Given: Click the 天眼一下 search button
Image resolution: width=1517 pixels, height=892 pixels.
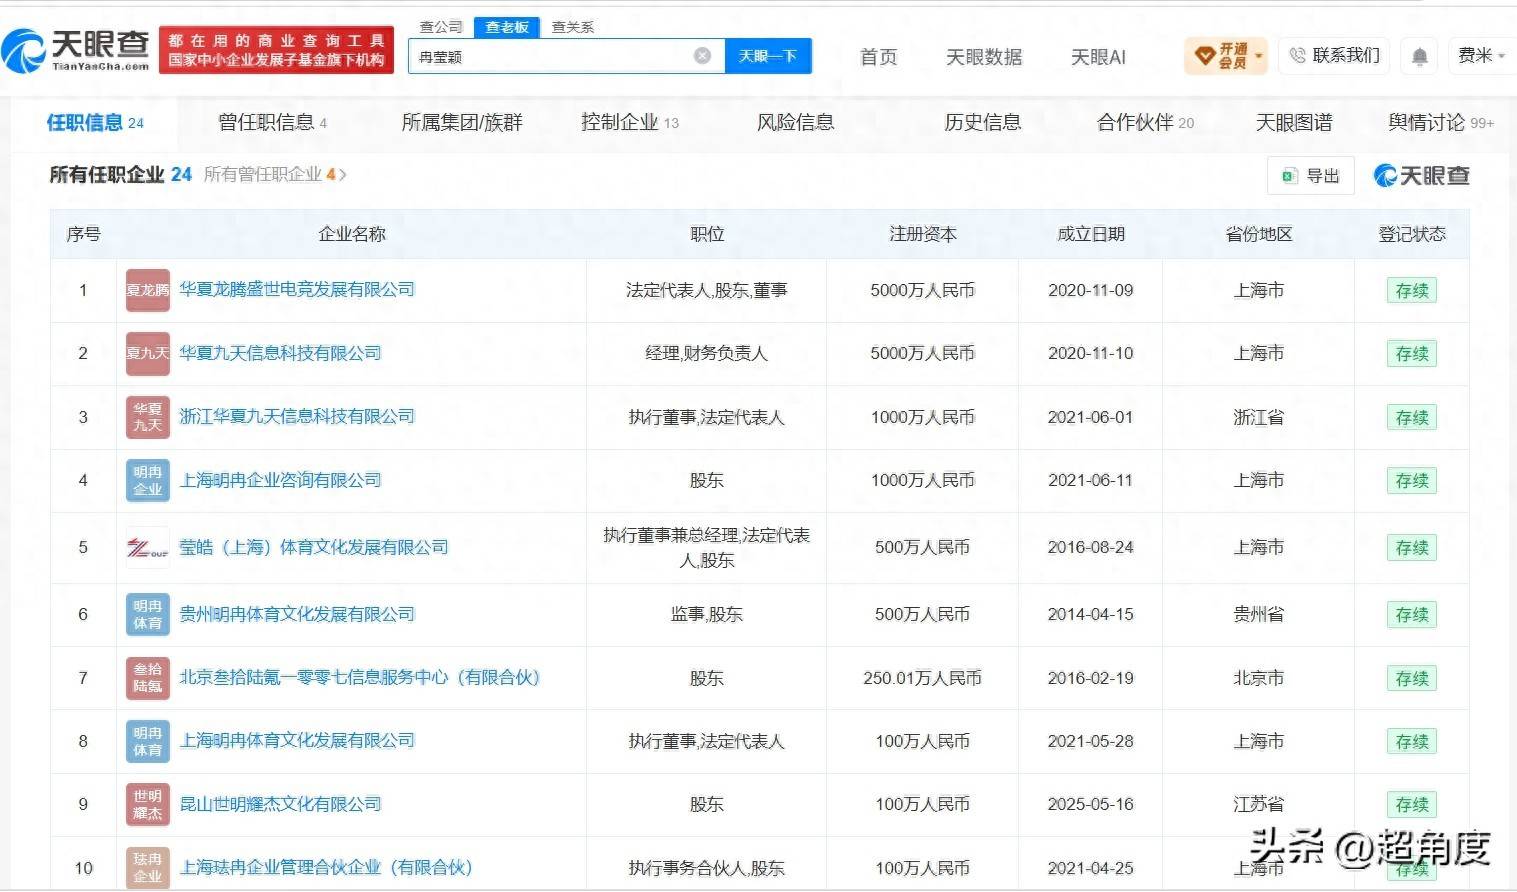Looking at the screenshot, I should pos(768,56).
